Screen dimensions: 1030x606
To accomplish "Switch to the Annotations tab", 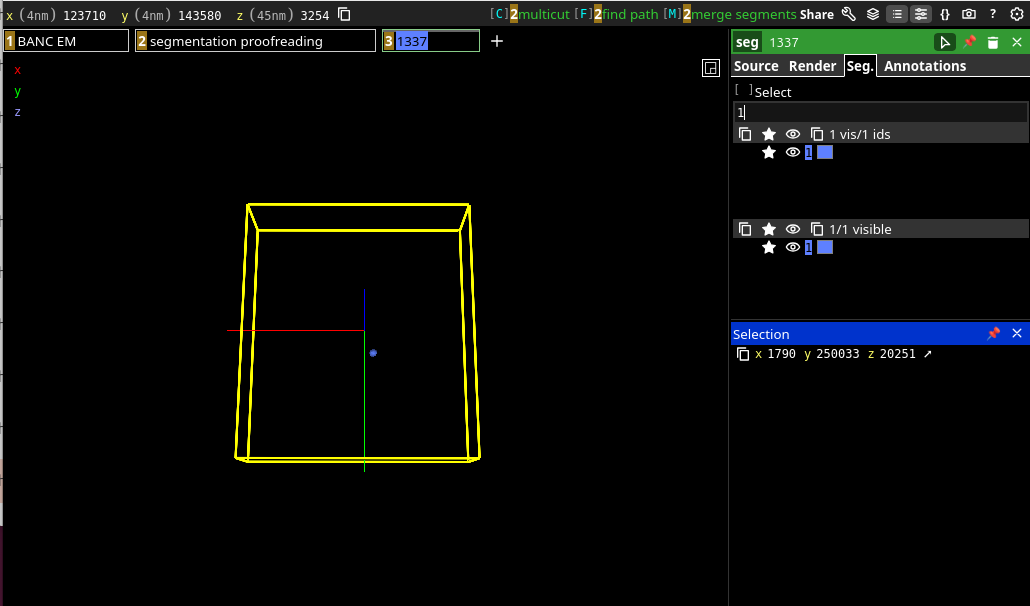I will (x=925, y=66).
